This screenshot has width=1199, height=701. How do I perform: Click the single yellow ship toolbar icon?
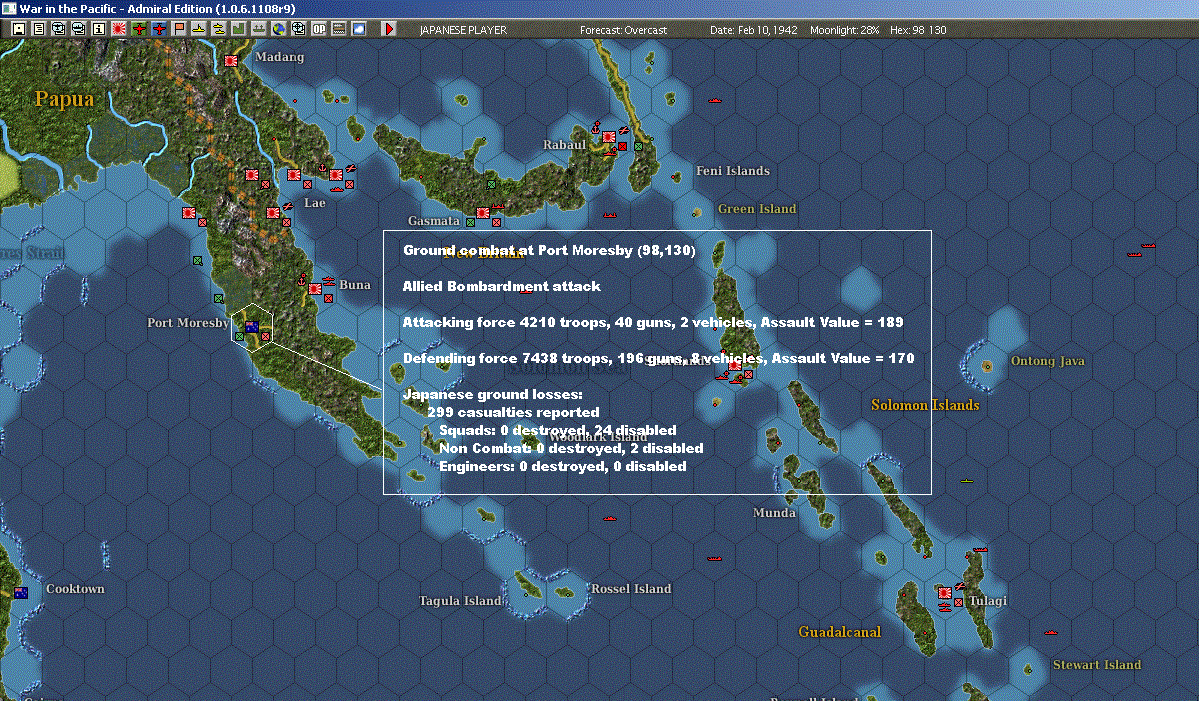click(x=198, y=29)
